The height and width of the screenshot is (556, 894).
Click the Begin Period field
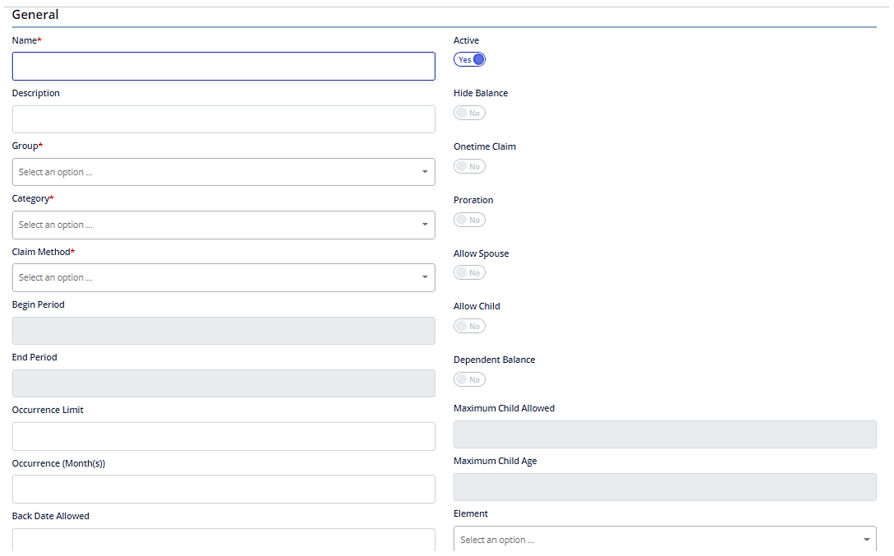(x=224, y=331)
